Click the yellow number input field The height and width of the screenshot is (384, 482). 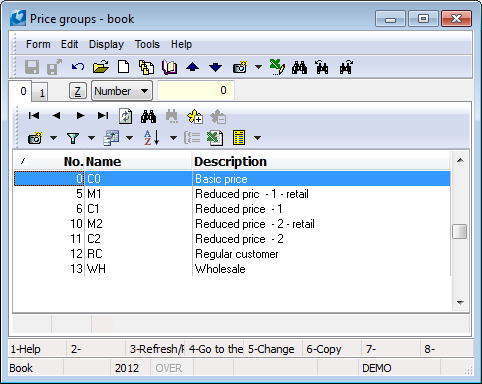coord(196,90)
